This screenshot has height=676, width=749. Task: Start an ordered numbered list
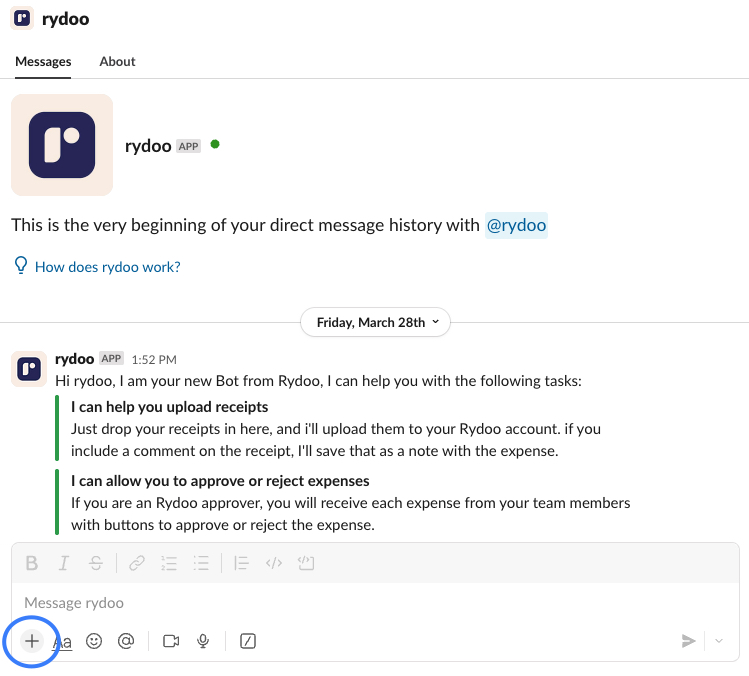169,563
